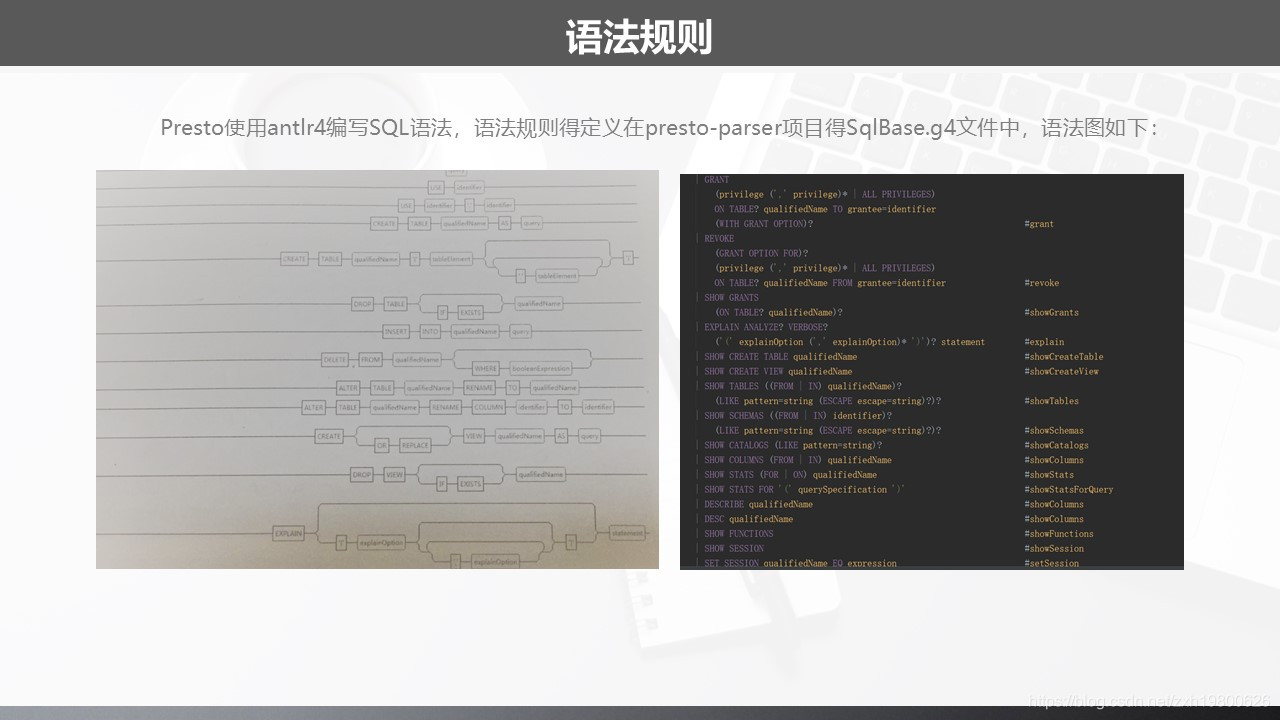Click the SHOW FUNCTIONS code line
The image size is (1280, 720).
click(738, 534)
